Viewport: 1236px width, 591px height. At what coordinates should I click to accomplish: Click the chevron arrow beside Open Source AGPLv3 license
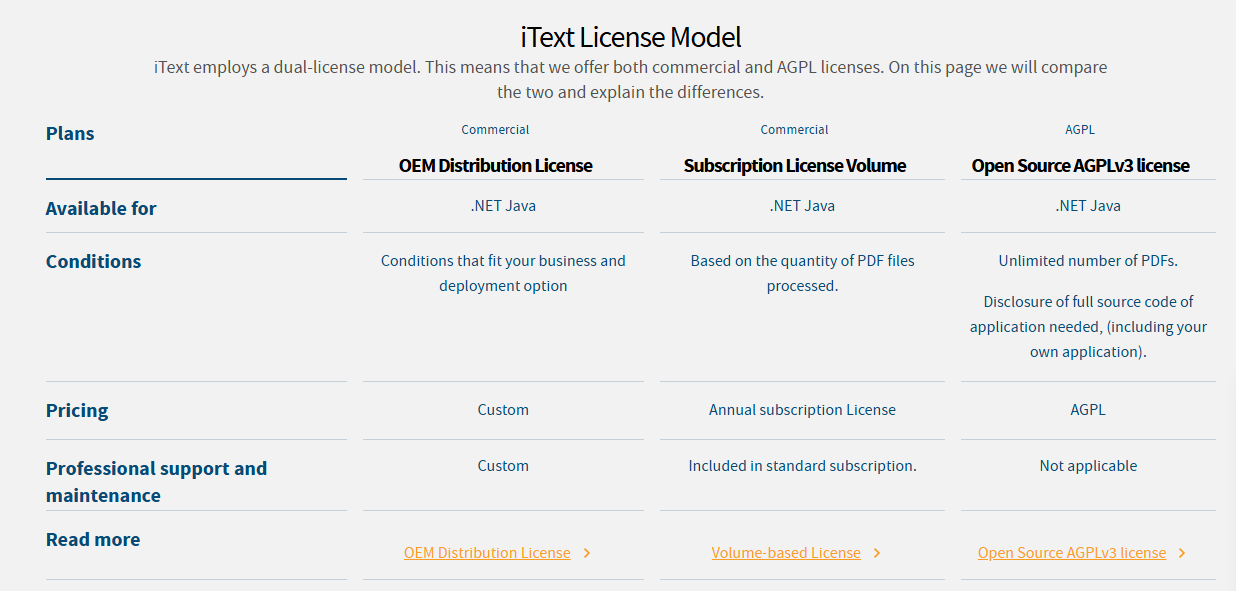coord(1182,553)
